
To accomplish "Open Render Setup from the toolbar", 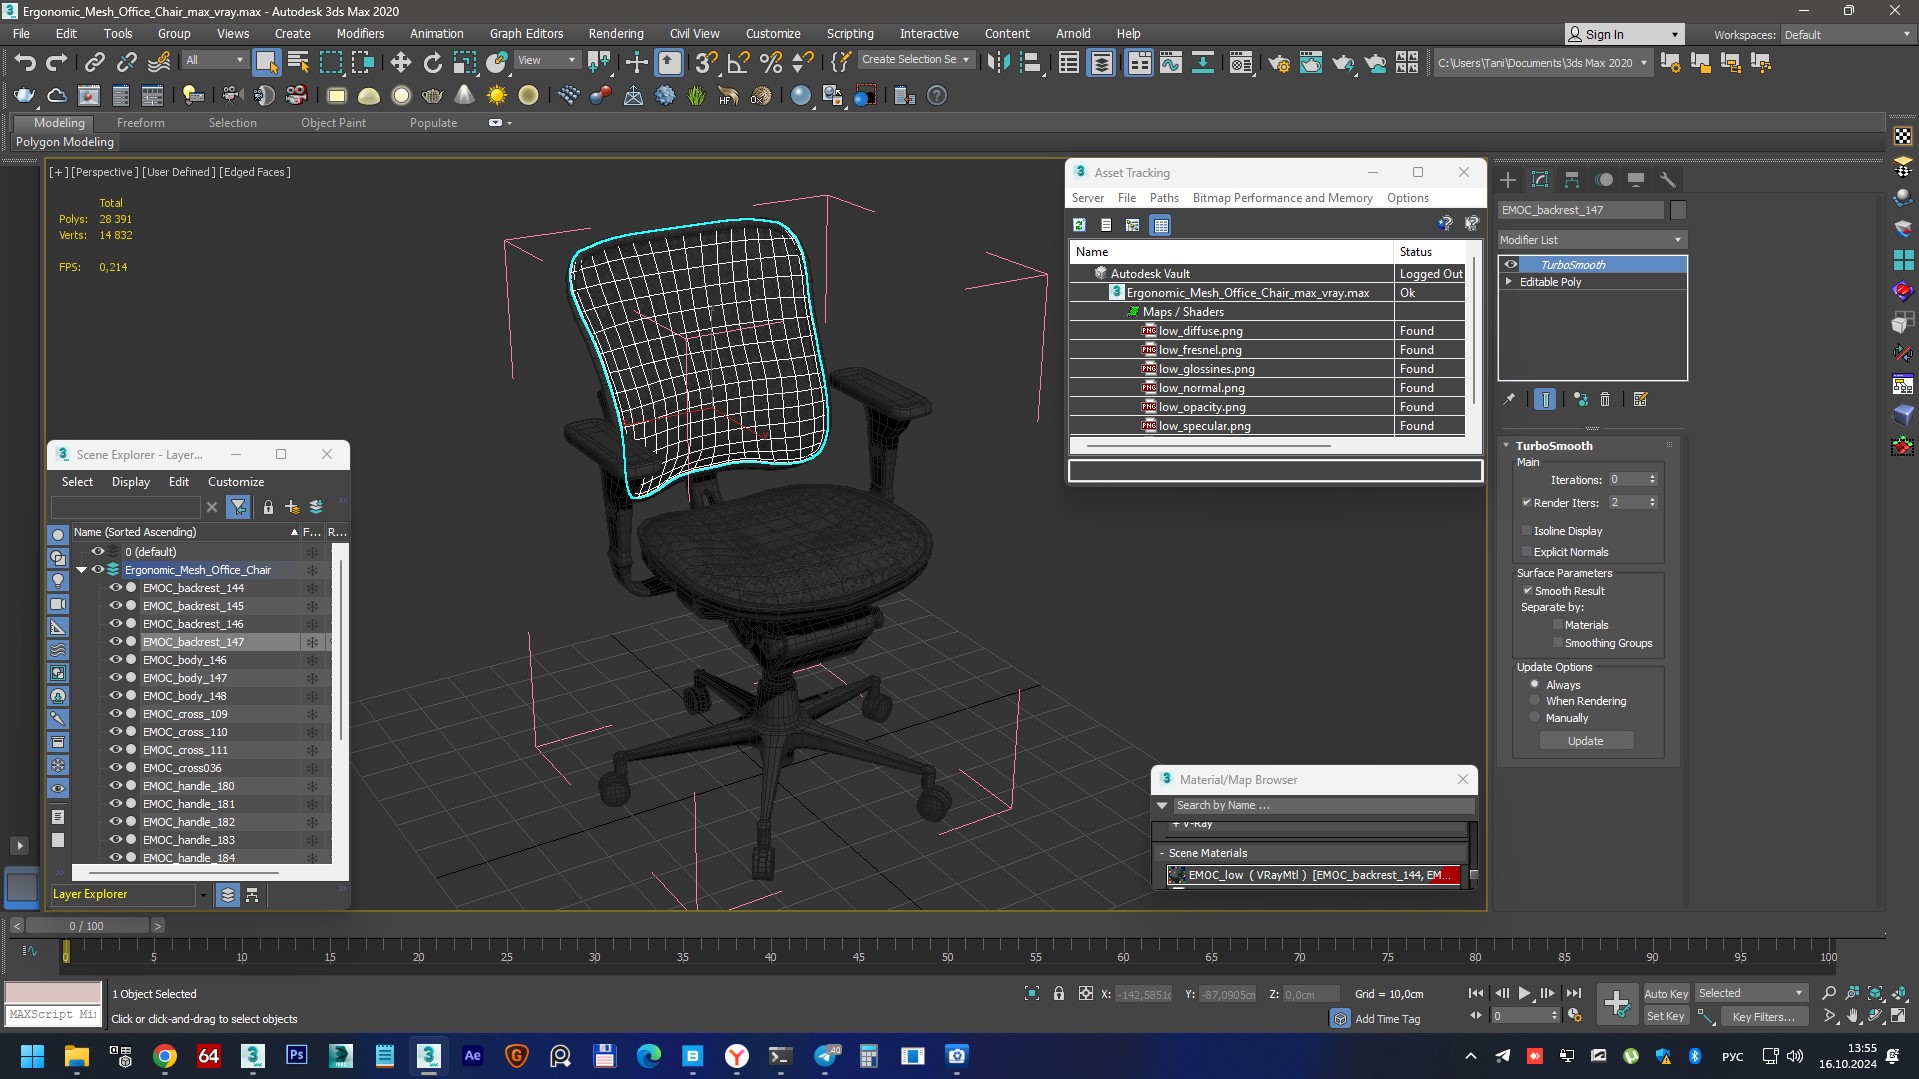I will point(1278,62).
